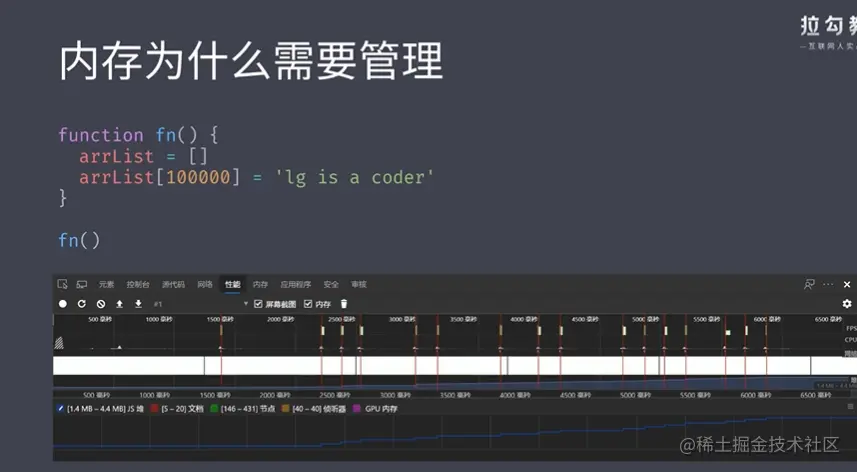Select the 性能 tab
Viewport: 857px width, 472px height.
click(x=233, y=284)
